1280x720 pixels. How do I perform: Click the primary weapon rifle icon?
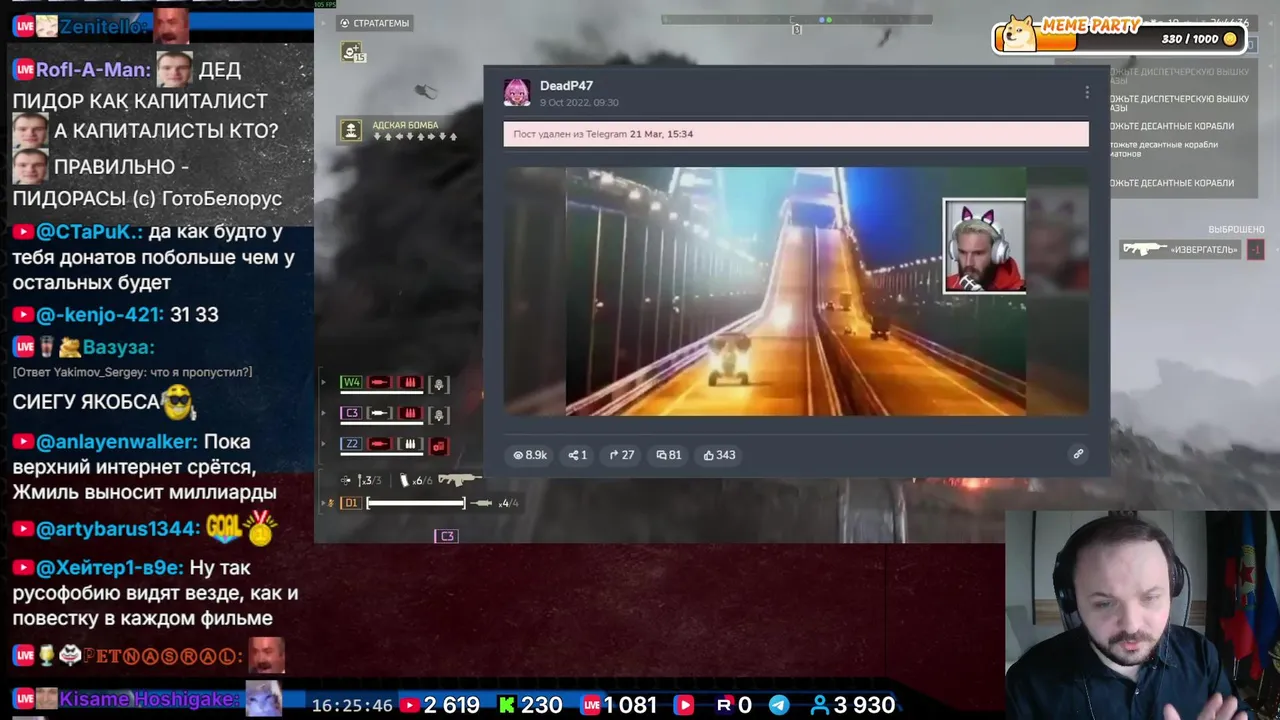tap(460, 479)
